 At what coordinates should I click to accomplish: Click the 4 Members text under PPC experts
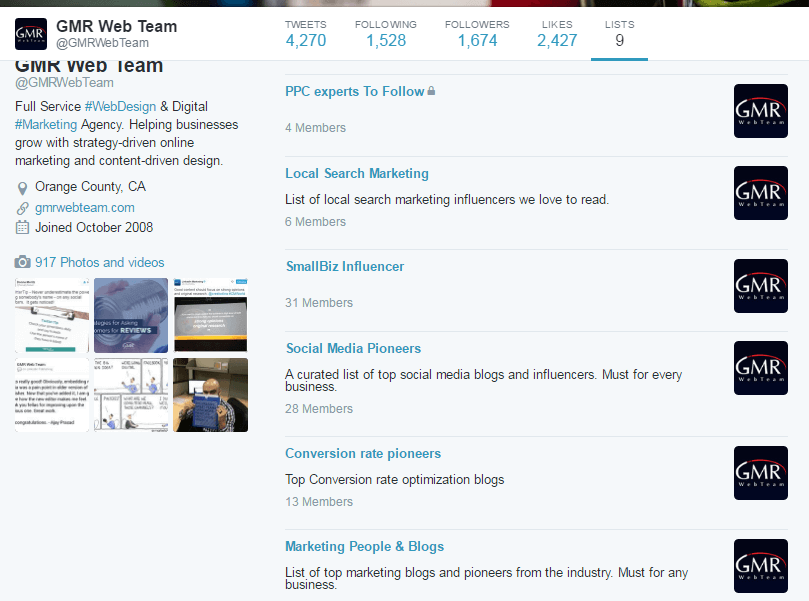[x=315, y=127]
